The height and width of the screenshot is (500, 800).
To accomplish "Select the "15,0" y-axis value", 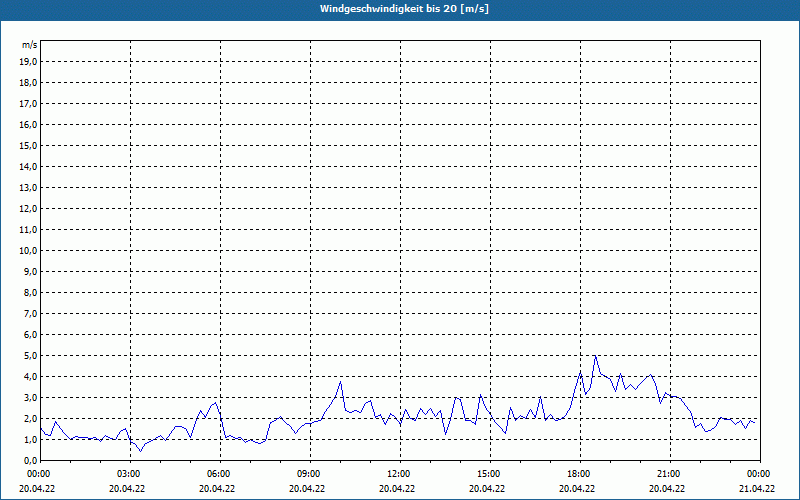I will (x=28, y=145).
